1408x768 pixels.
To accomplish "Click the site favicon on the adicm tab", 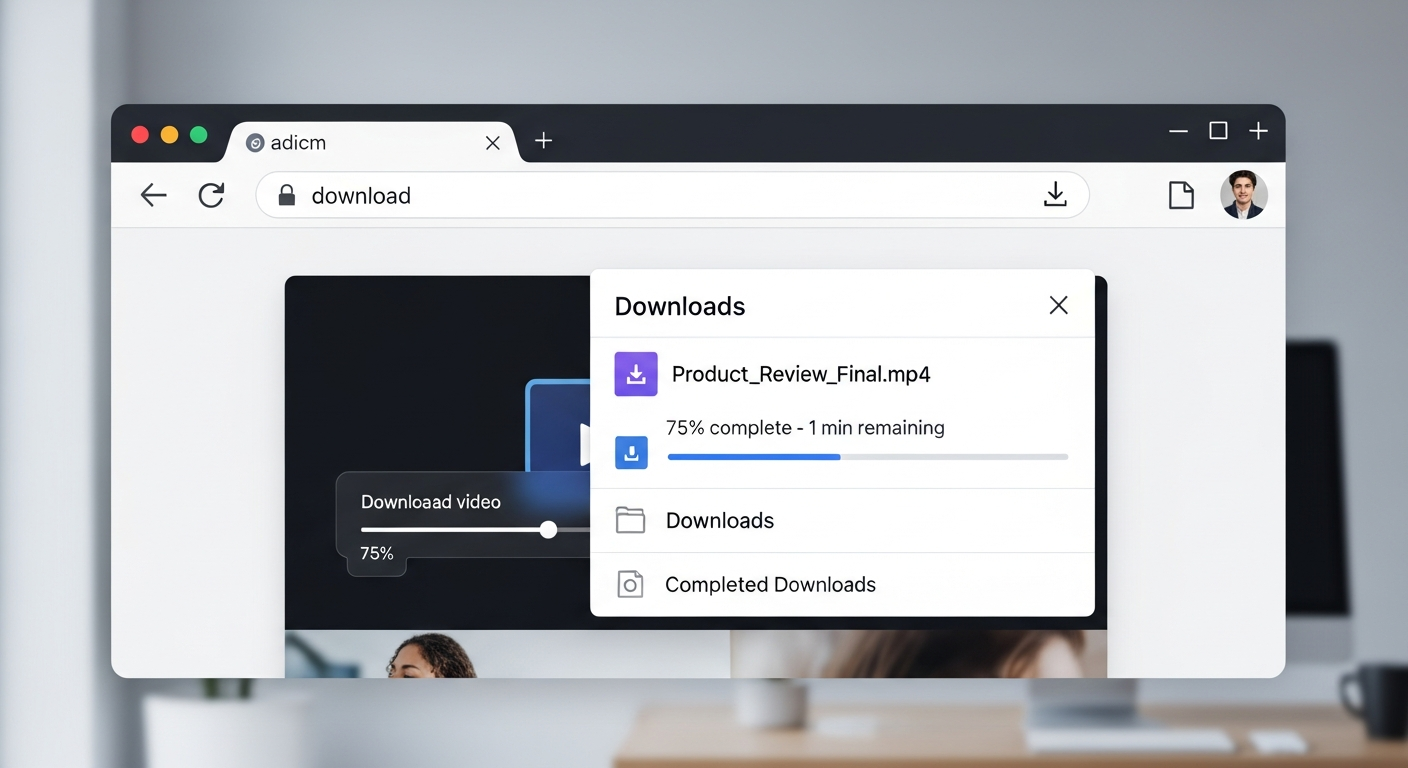I will tap(255, 143).
